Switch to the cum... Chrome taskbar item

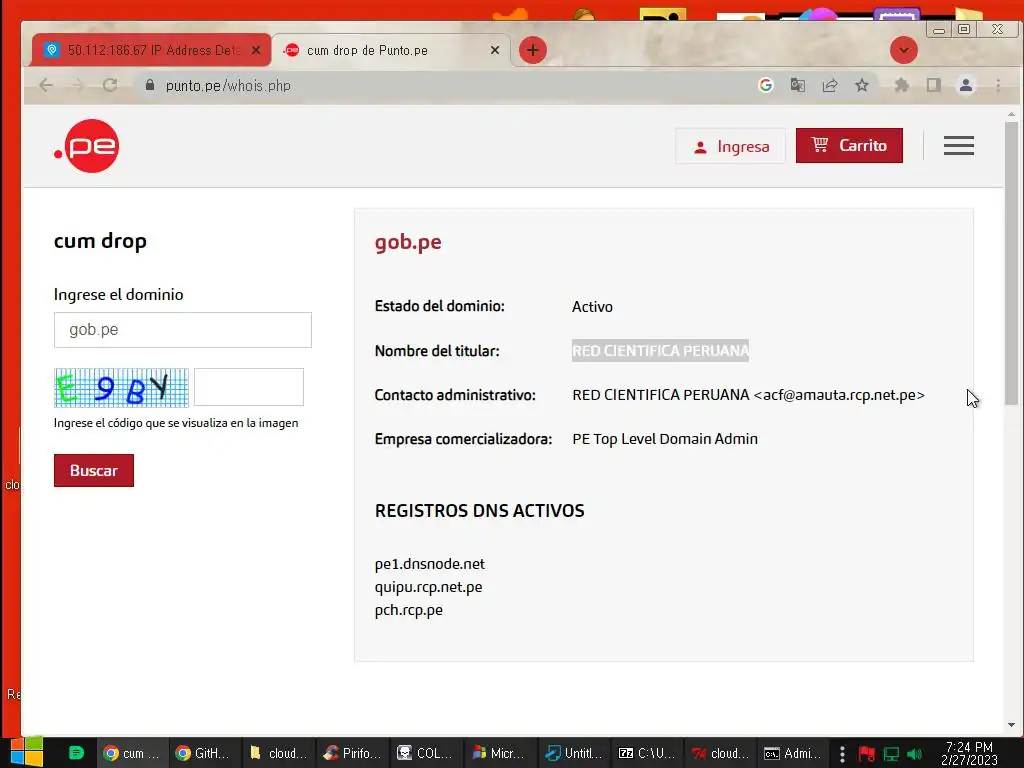[132, 753]
